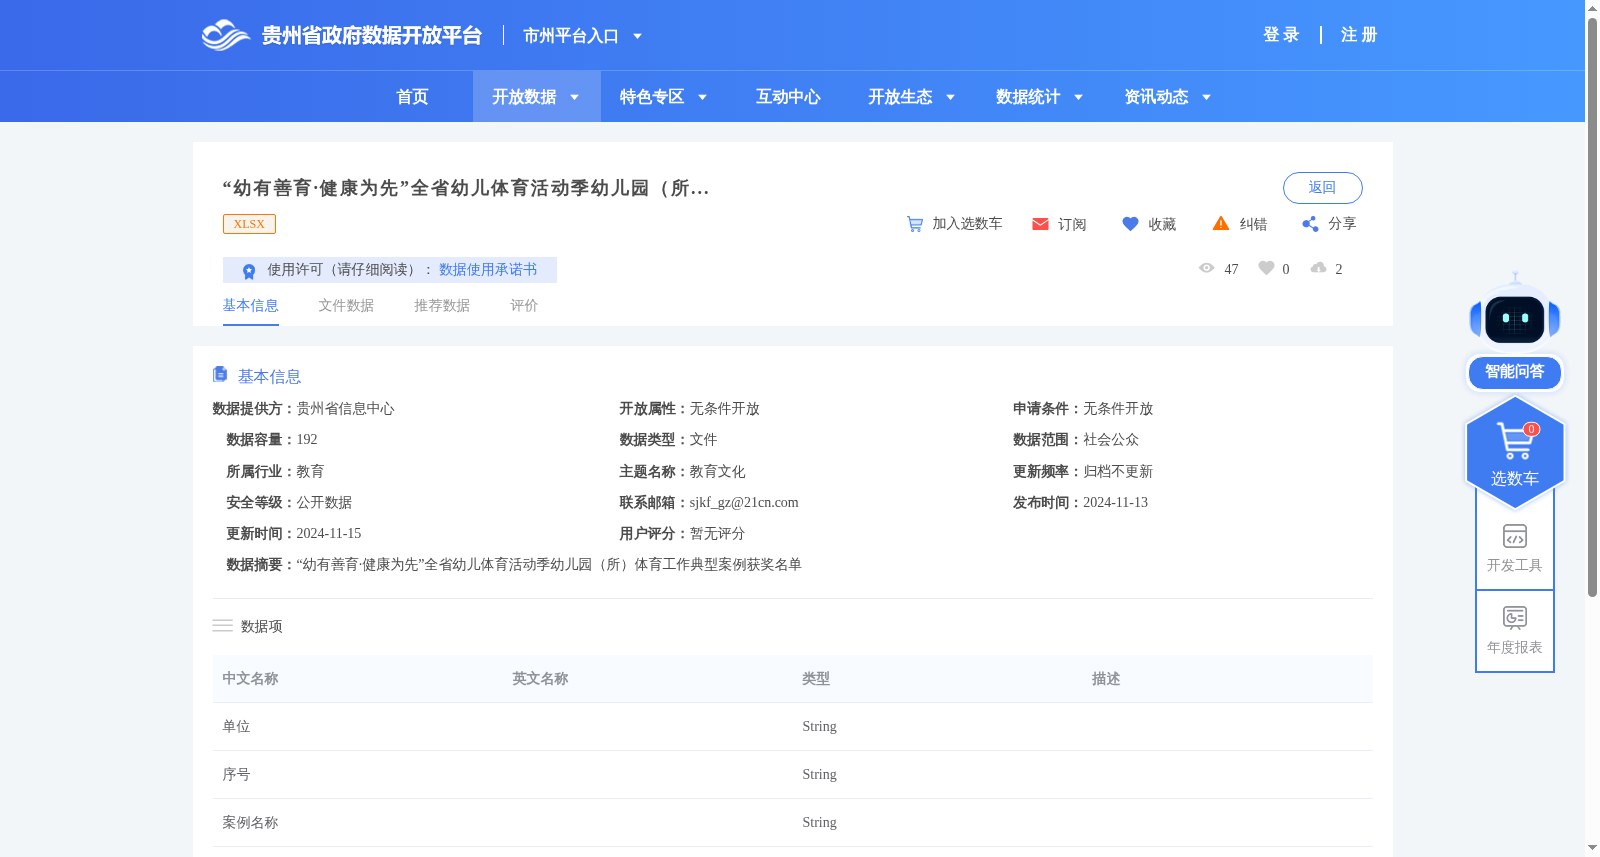Screen dimensions: 1600x857
Task: Expand the 开放生态 menu arrow
Action: (x=951, y=97)
